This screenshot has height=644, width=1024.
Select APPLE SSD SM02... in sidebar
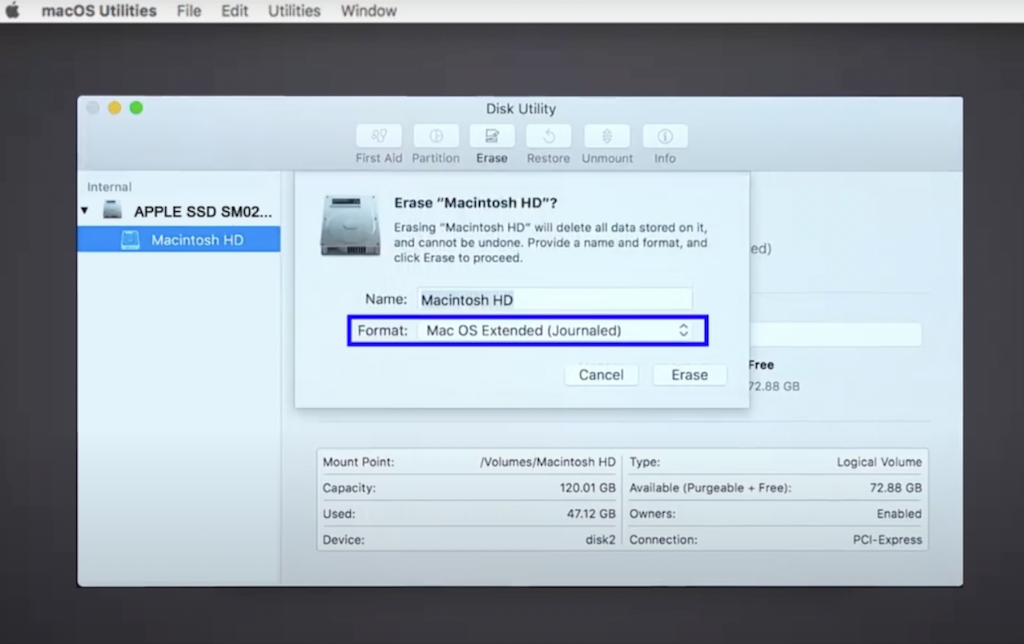click(x=202, y=212)
